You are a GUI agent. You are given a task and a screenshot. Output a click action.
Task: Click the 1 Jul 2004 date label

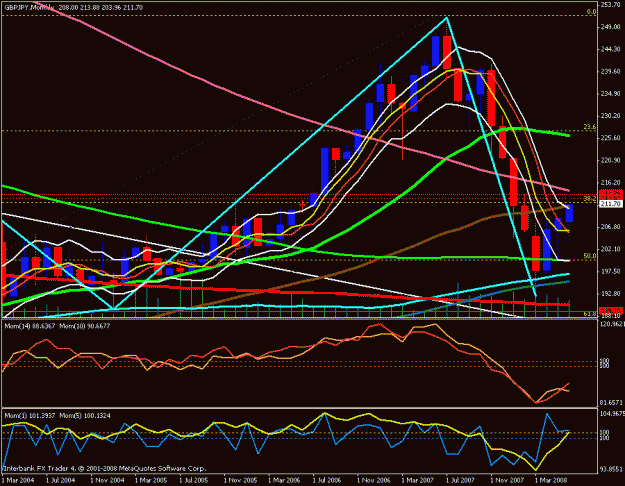[x=61, y=480]
